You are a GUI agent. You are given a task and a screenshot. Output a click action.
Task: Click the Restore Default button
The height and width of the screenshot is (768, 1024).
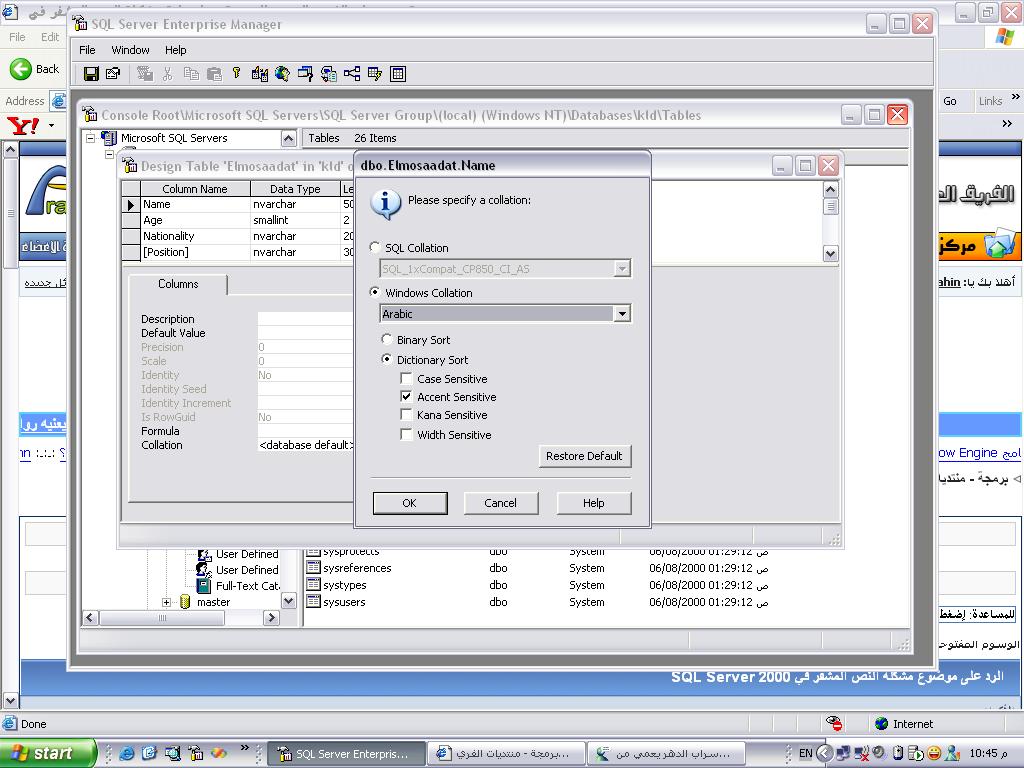[x=584, y=456]
